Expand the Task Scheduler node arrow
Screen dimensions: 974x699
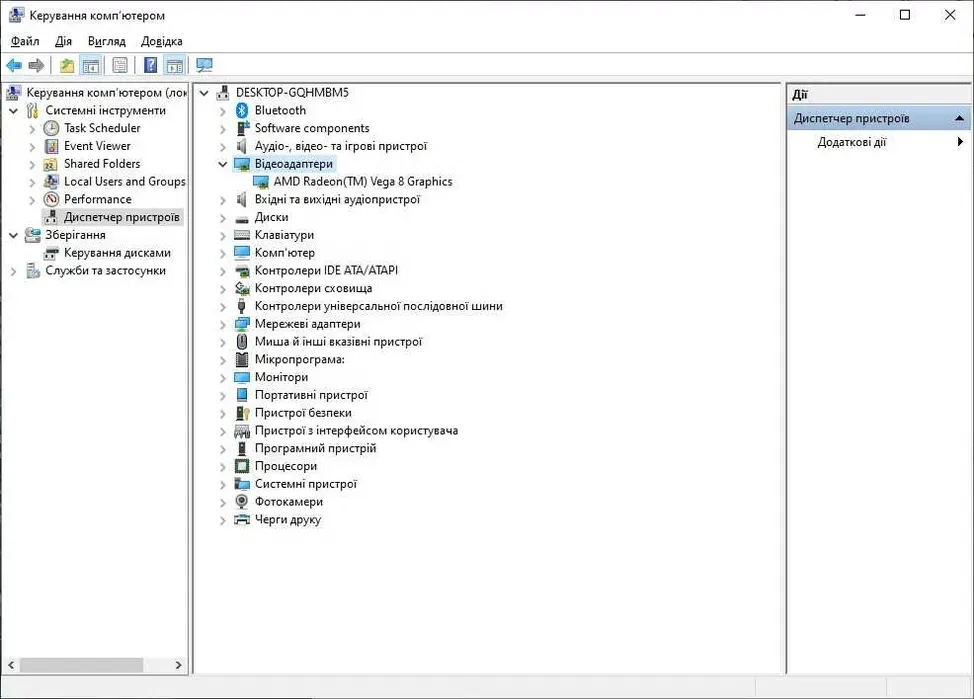(32, 129)
